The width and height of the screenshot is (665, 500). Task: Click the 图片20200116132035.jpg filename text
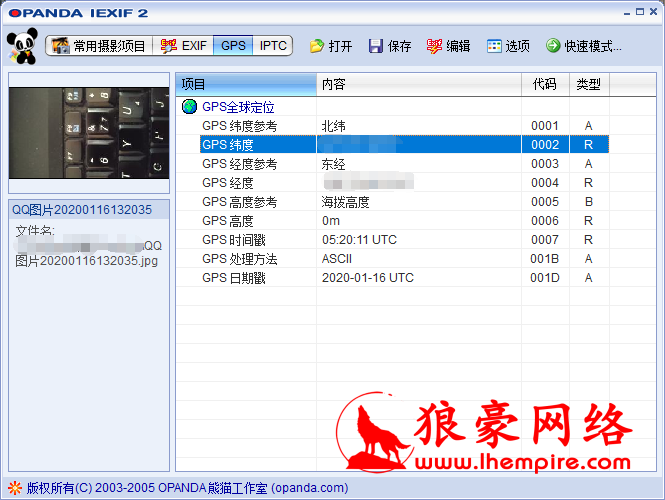pyautogui.click(x=87, y=260)
